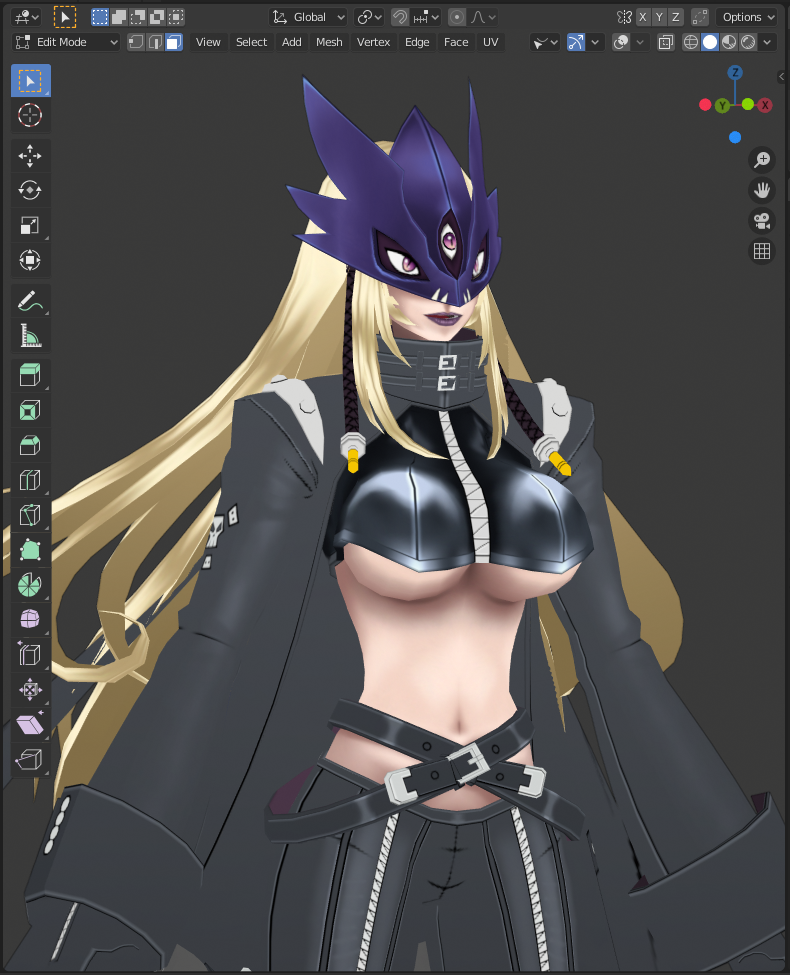Open the editor type dropdown
Image resolution: width=790 pixels, height=975 pixels.
click(27, 17)
